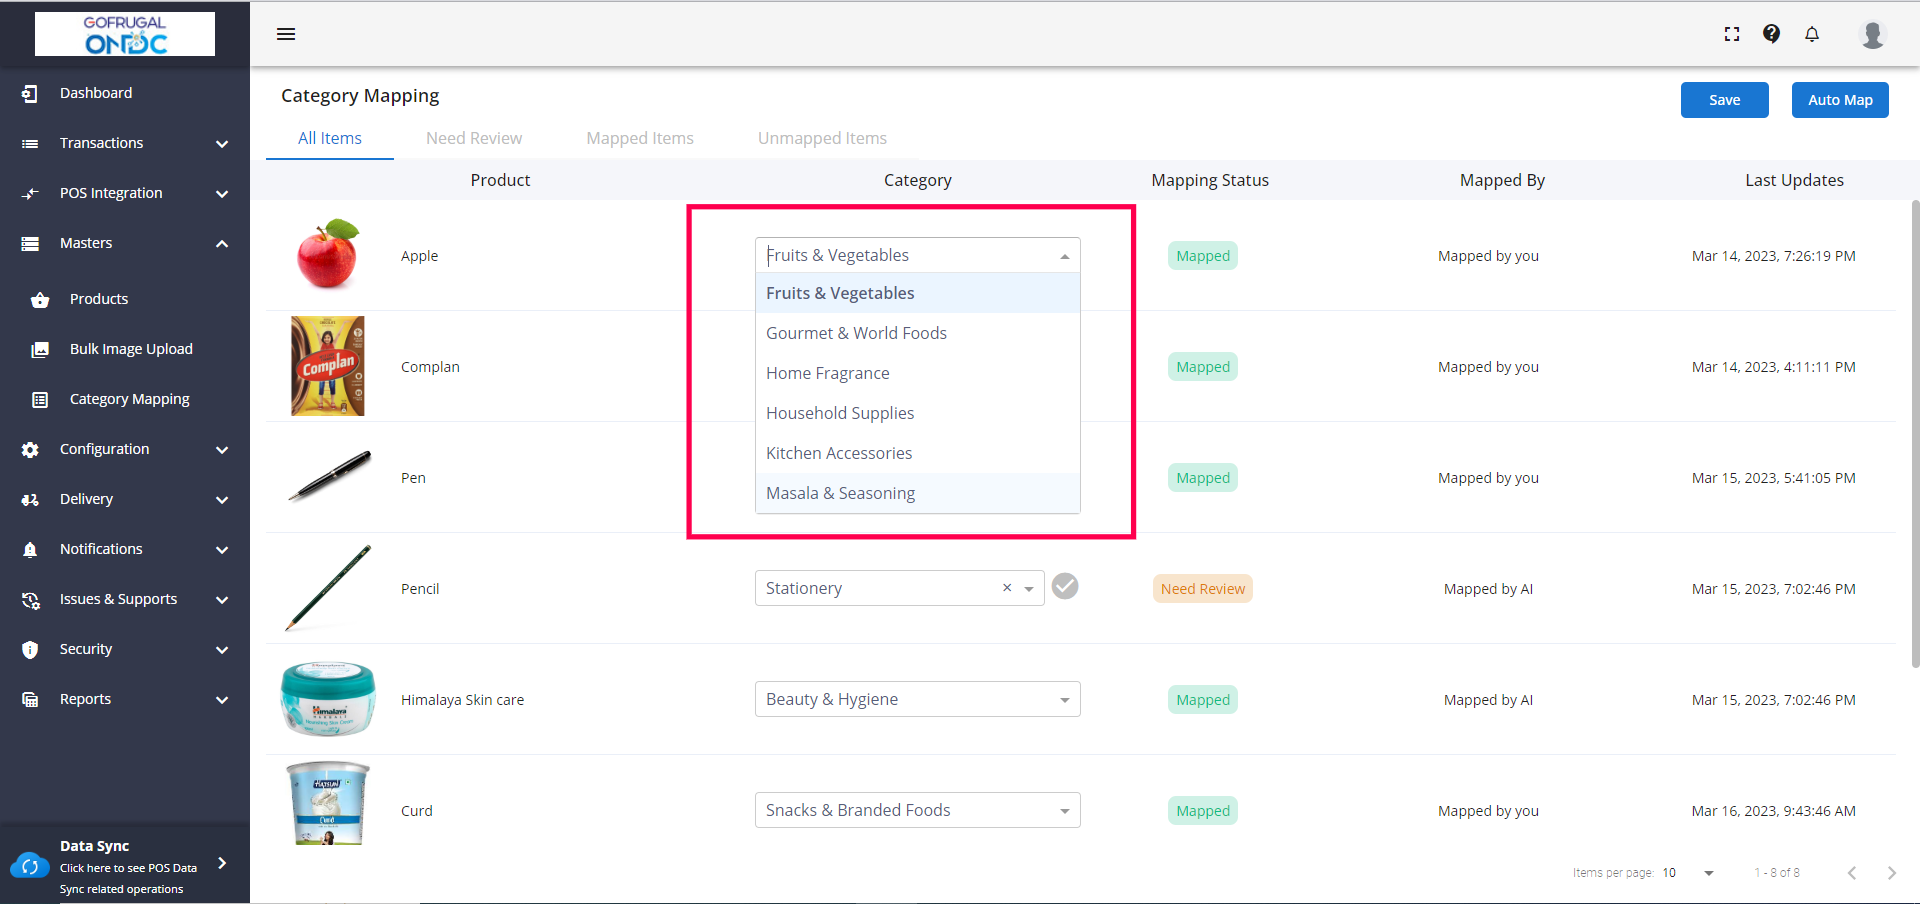
Task: Open the user profile avatar
Action: [1872, 34]
